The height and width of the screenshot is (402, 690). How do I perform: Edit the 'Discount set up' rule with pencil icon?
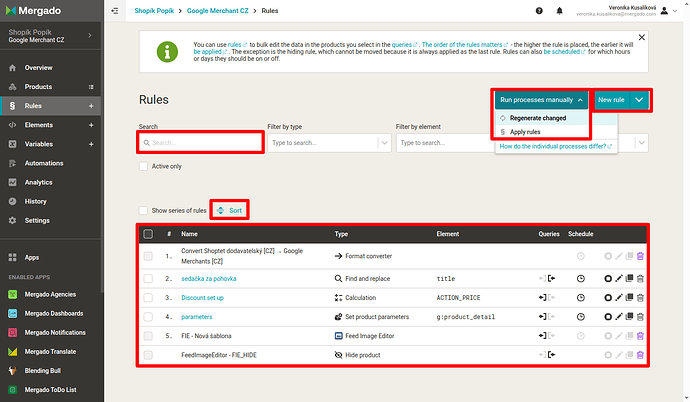[x=619, y=298]
